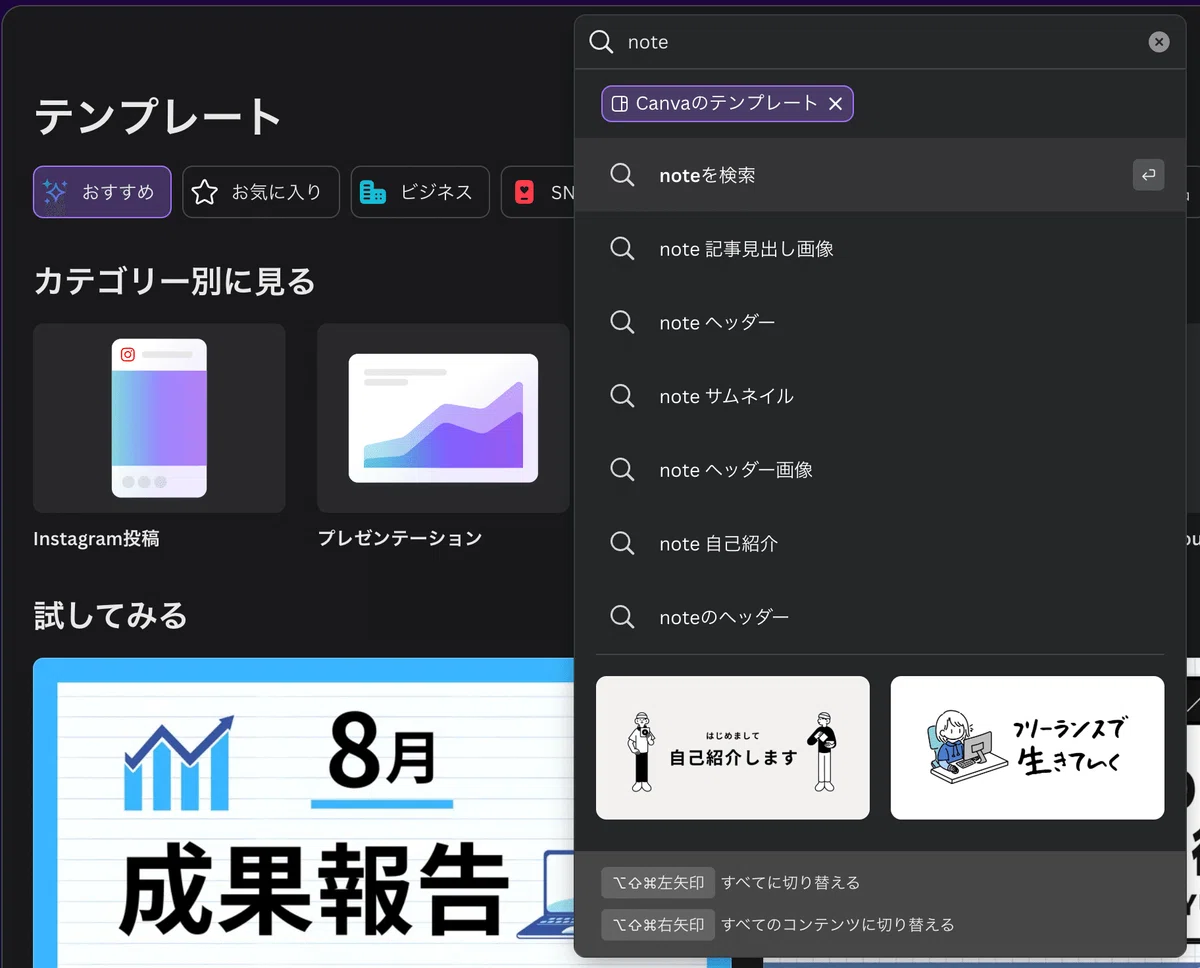This screenshot has width=1200, height=968.
Task: Select suggestion 'note サムネイル'
Action: click(x=880, y=396)
